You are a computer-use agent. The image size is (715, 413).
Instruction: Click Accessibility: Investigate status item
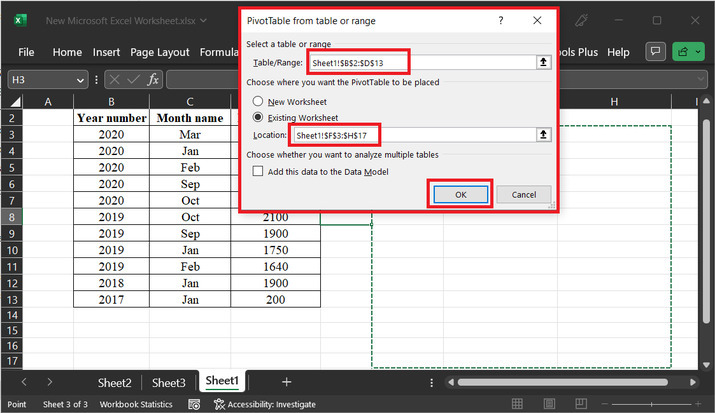click(x=265, y=404)
